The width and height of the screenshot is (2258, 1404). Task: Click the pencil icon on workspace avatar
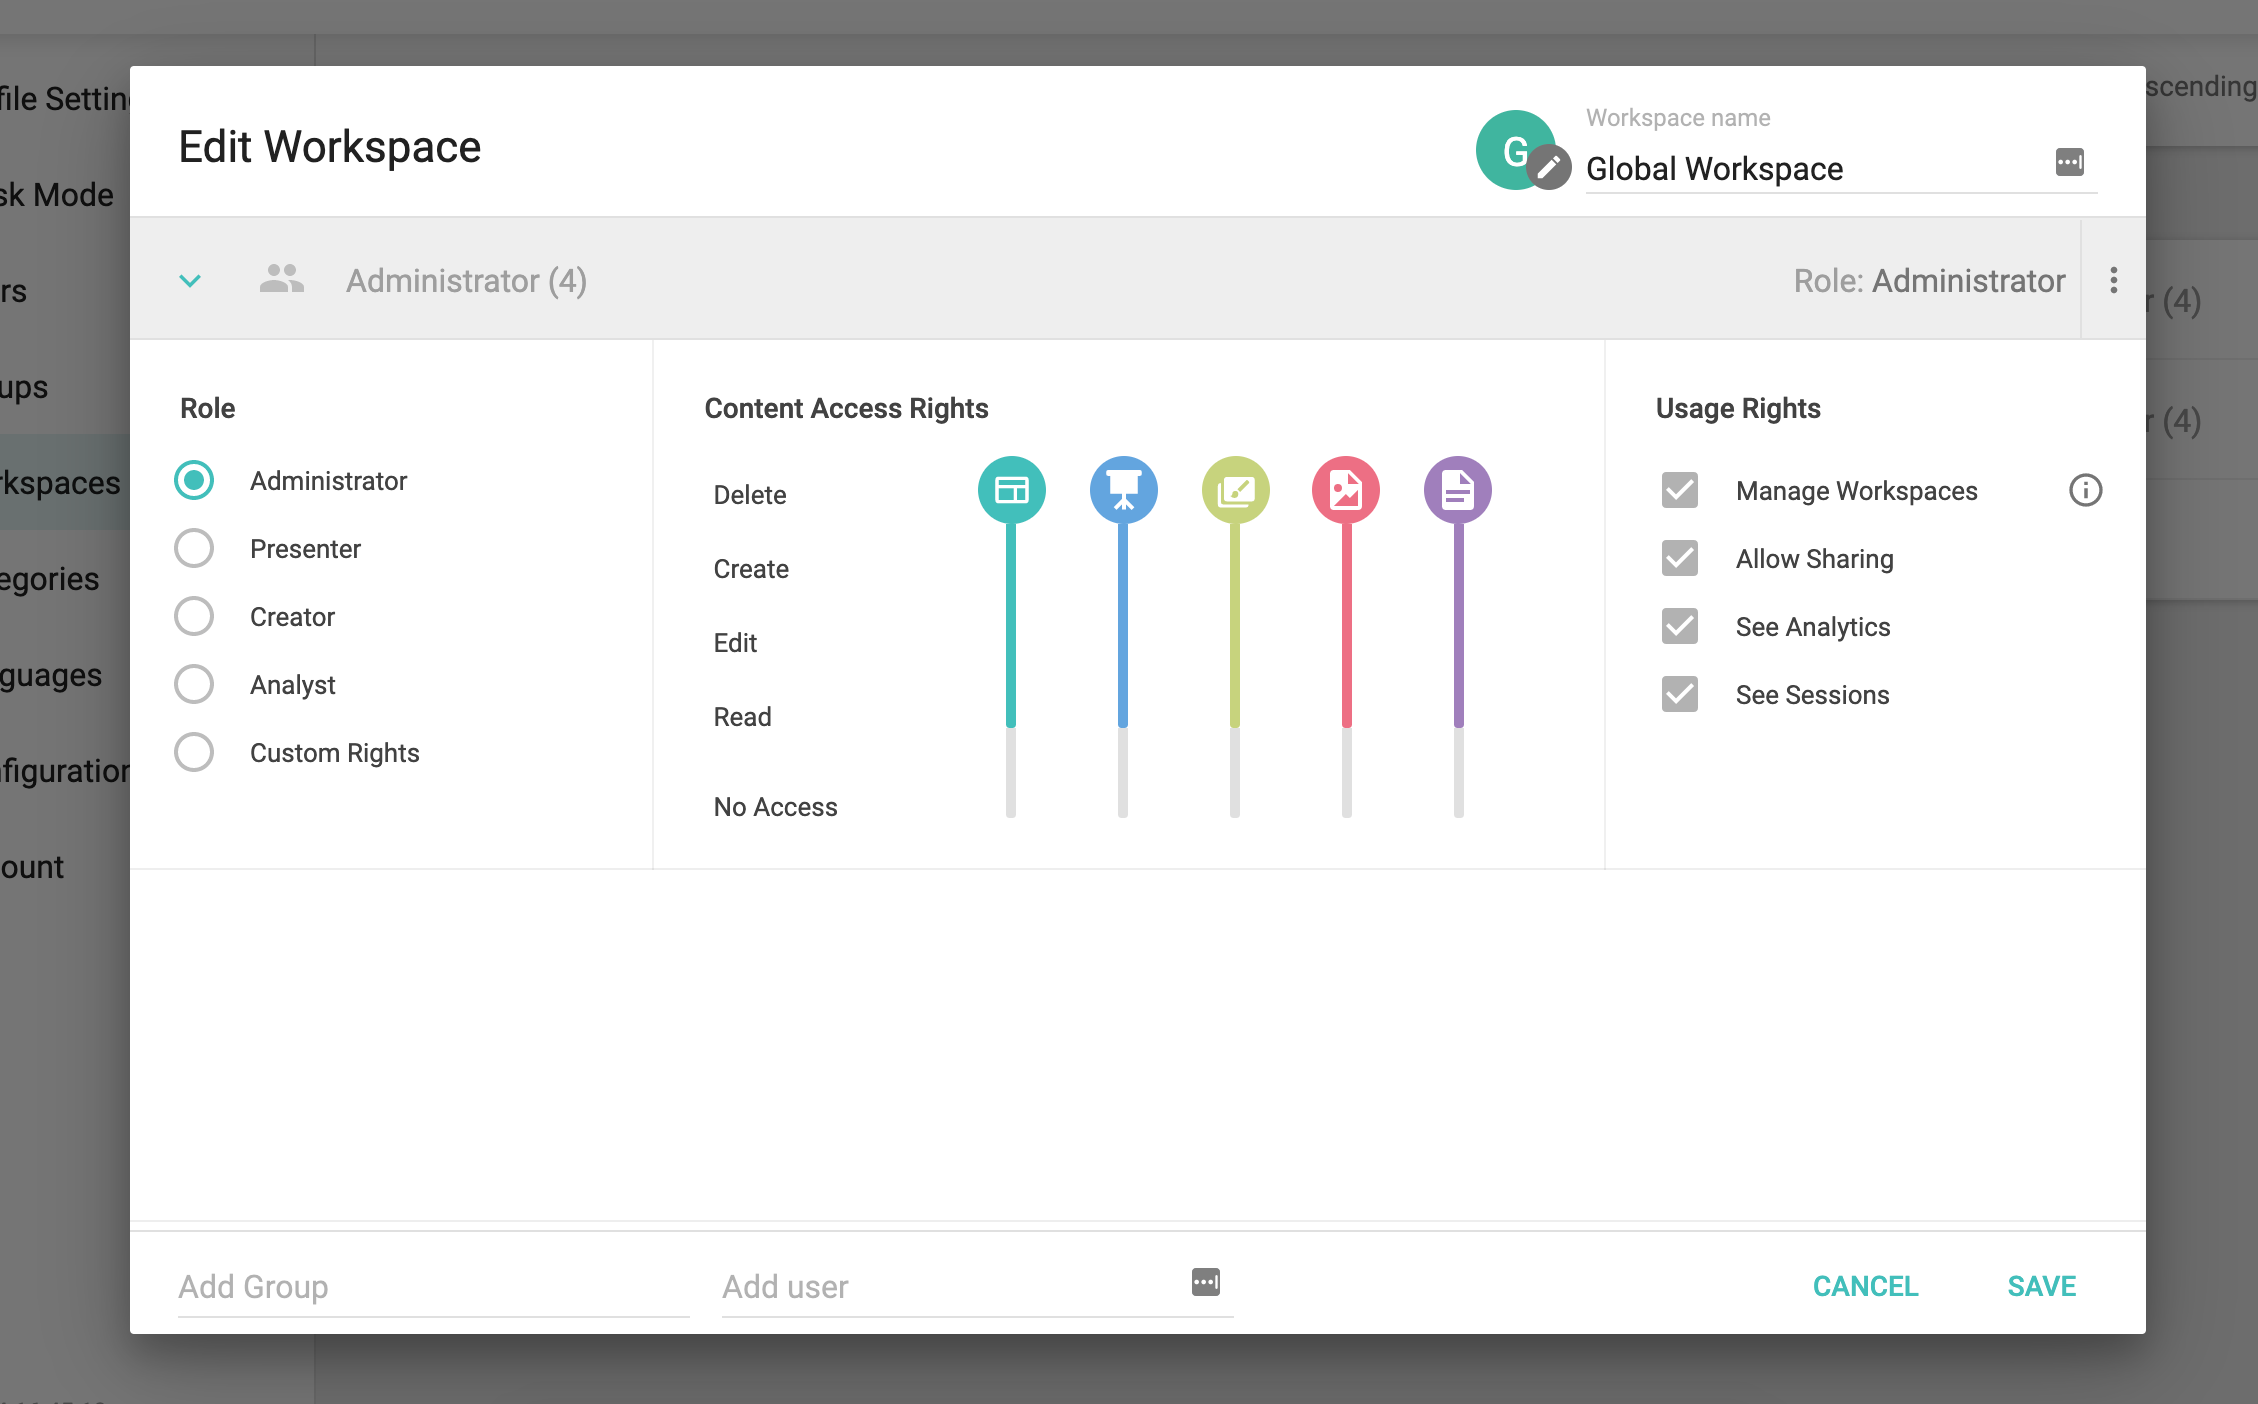click(1549, 167)
